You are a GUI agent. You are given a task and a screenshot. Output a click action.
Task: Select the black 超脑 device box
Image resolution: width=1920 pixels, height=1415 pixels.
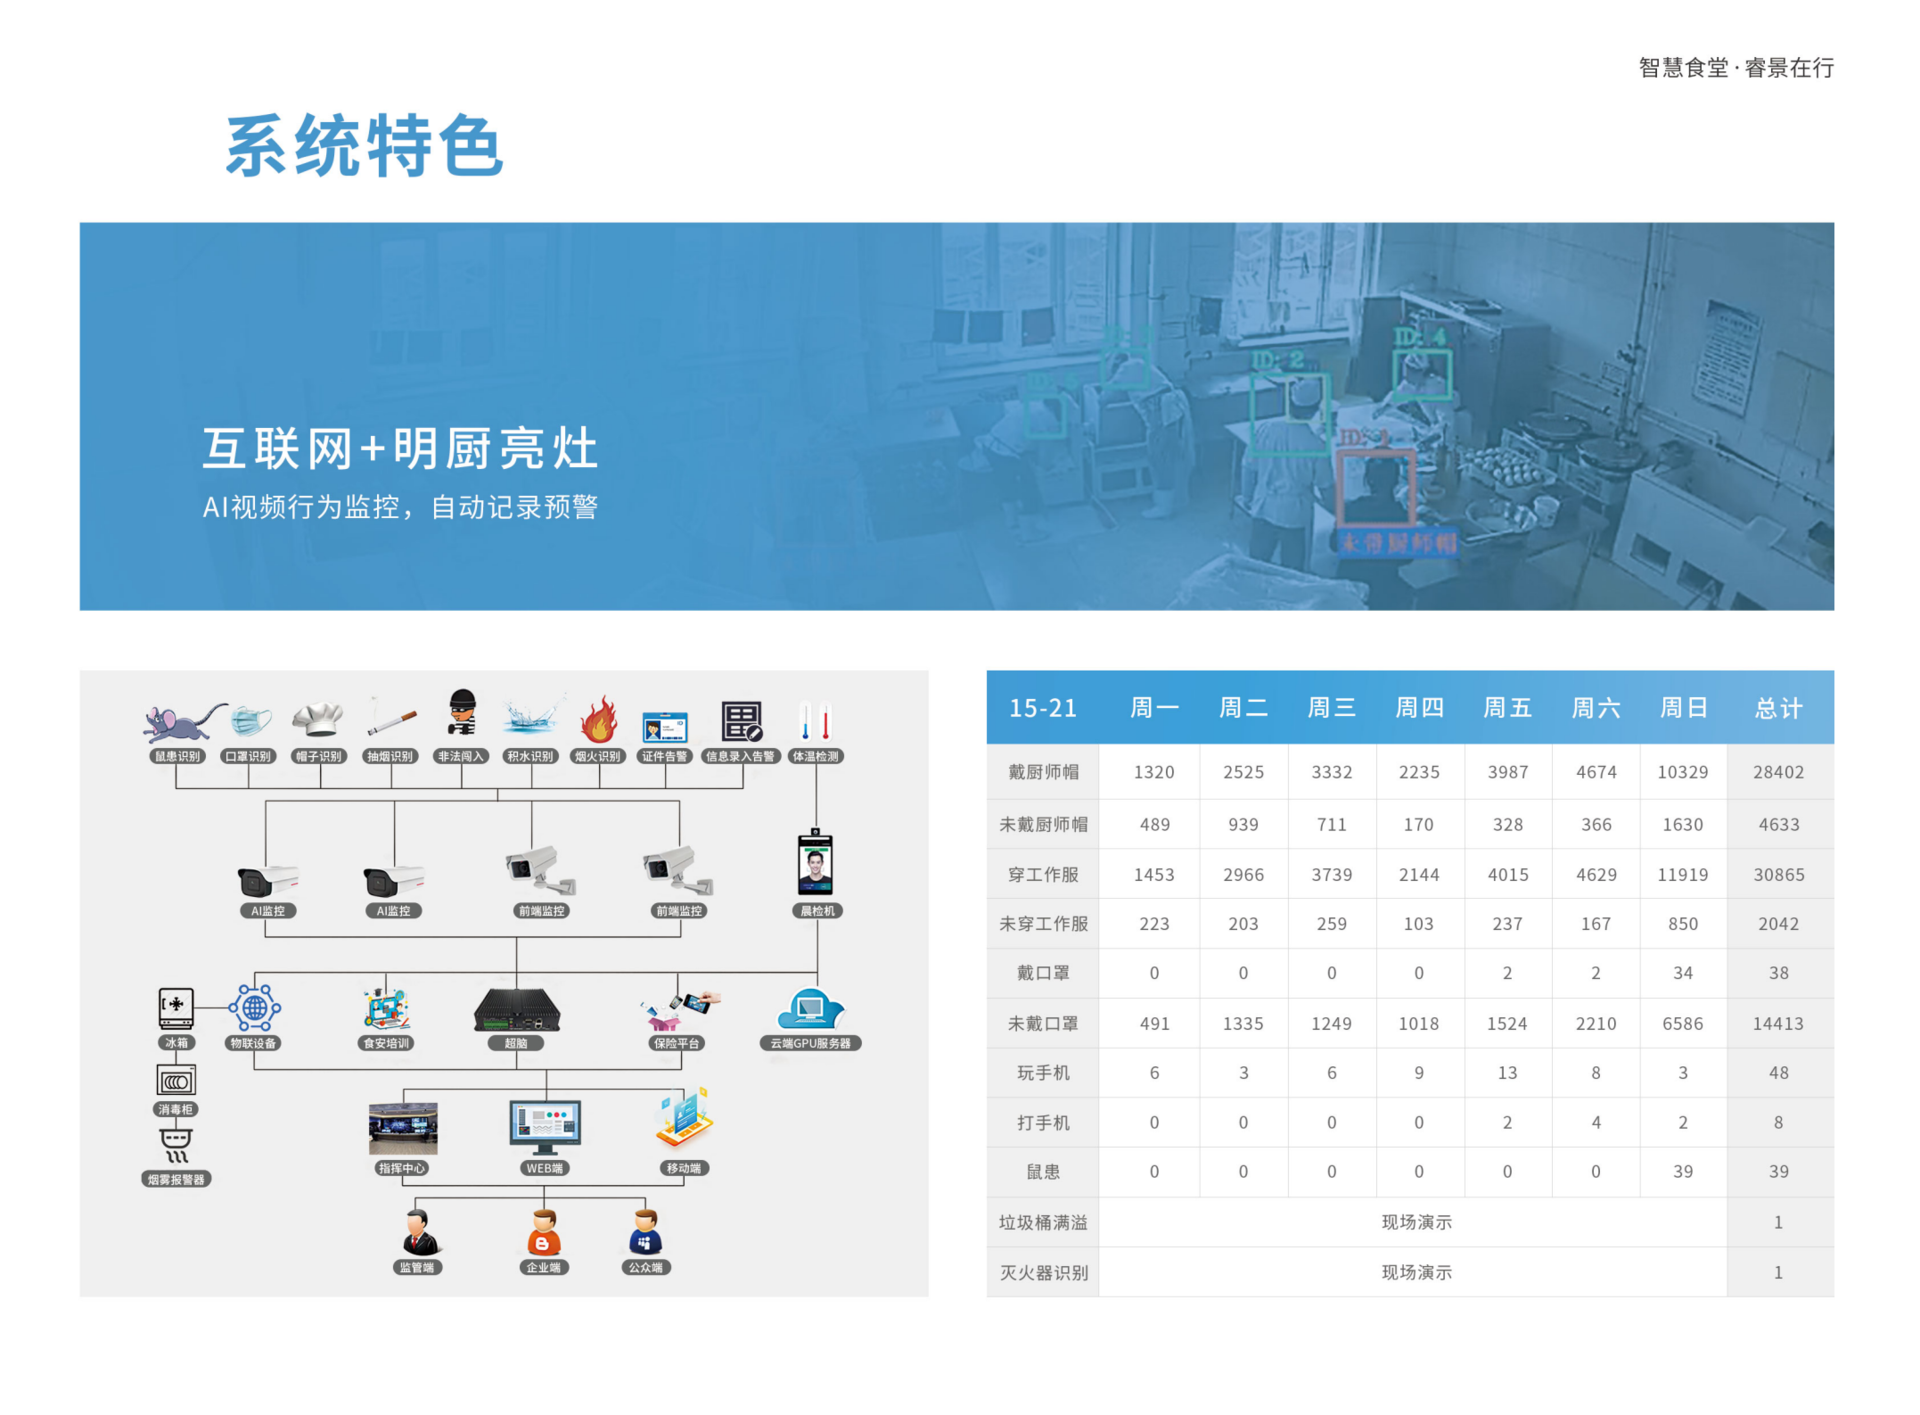point(516,1009)
